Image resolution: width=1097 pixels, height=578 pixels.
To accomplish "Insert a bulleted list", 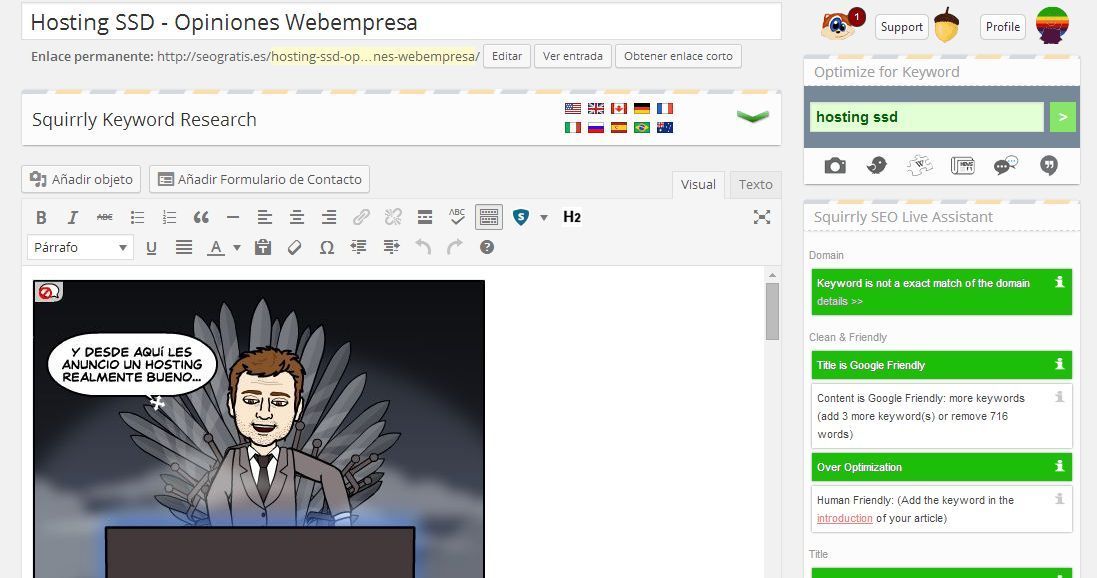I will 137,218.
